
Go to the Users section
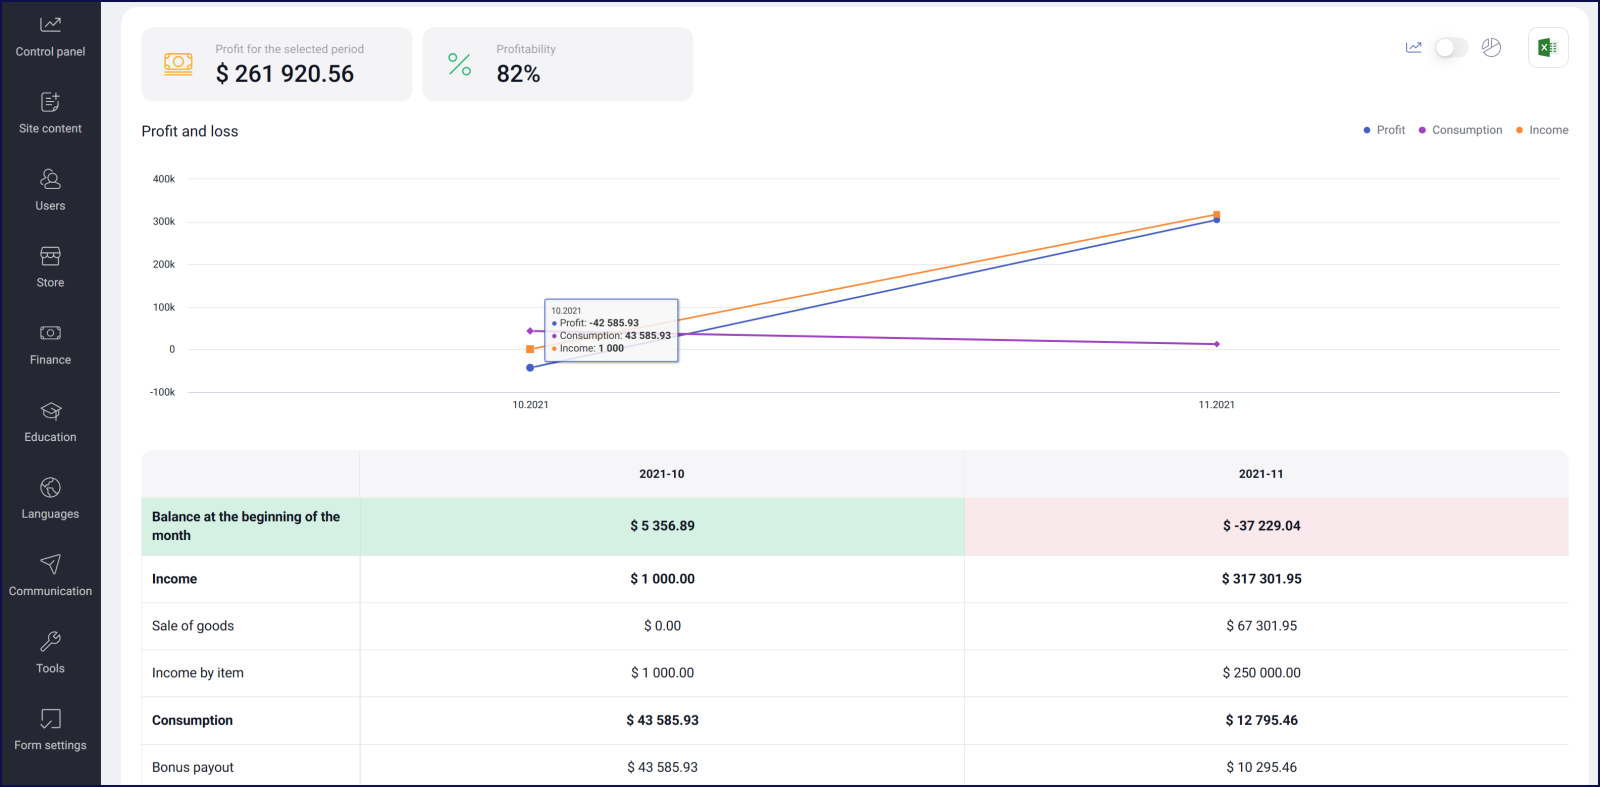(50, 191)
